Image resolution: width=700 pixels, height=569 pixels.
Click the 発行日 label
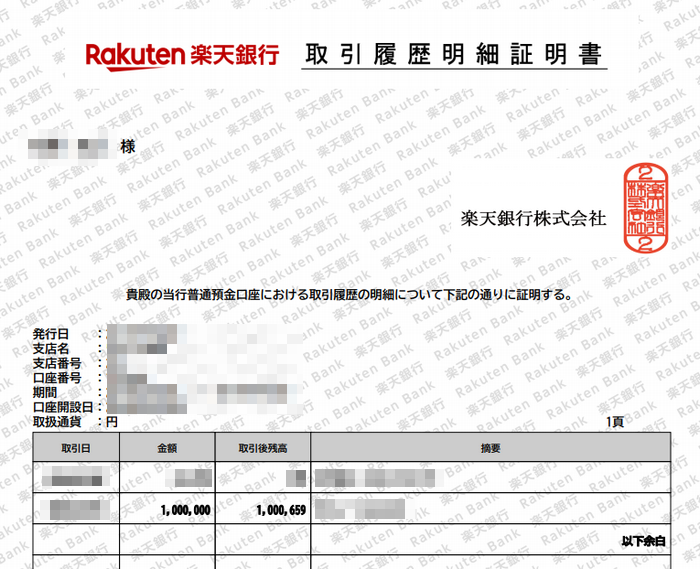51,334
